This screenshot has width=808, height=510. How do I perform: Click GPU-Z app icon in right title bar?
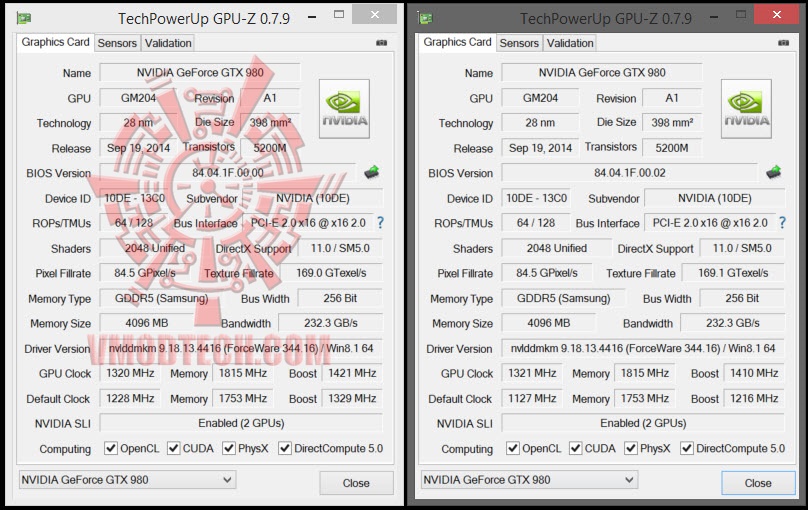tap(426, 19)
